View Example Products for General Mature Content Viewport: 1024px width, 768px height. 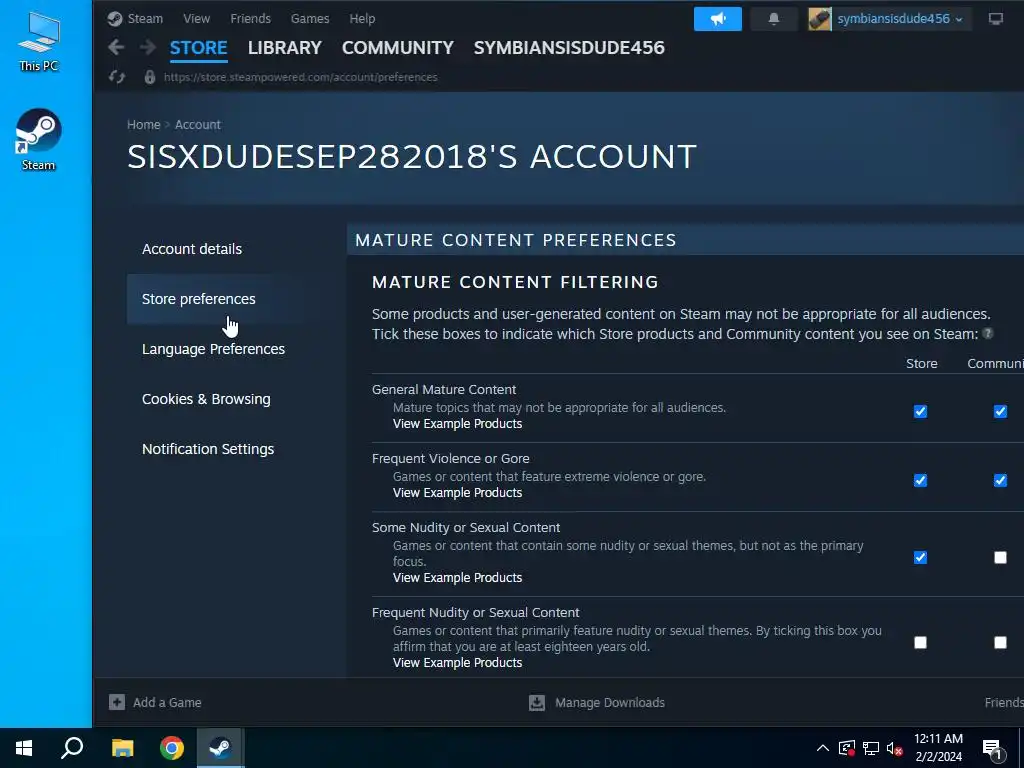(457, 424)
